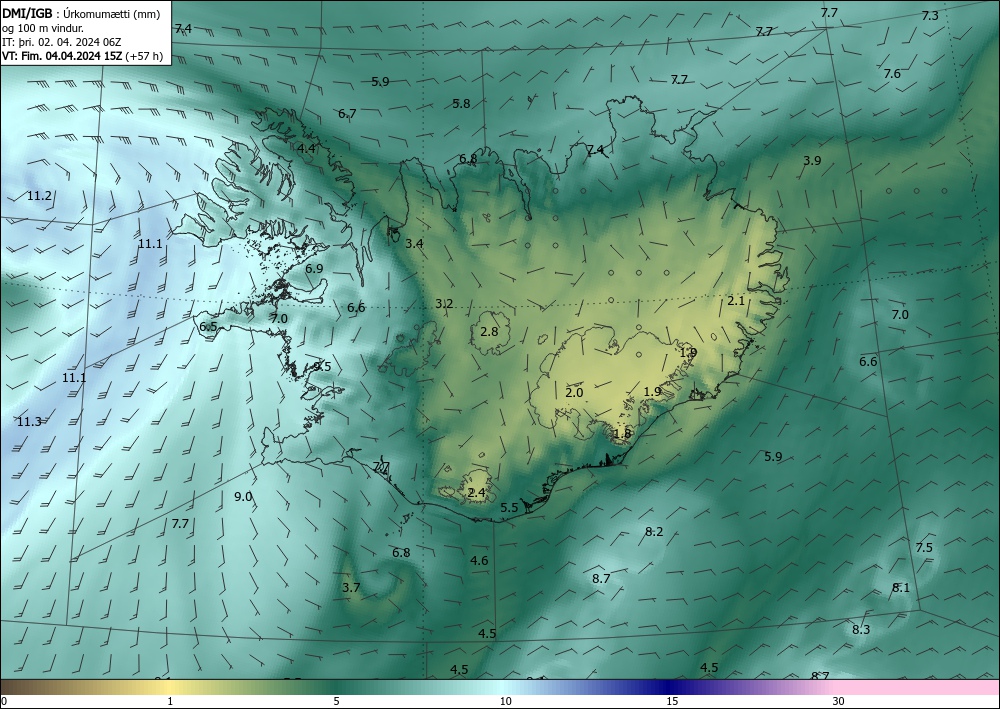Pick the 5.8 value on the map
This screenshot has width=1000, height=709.
(461, 103)
